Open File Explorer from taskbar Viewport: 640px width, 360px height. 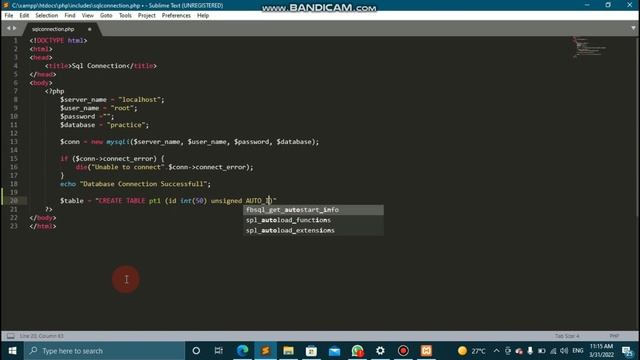pos(288,351)
